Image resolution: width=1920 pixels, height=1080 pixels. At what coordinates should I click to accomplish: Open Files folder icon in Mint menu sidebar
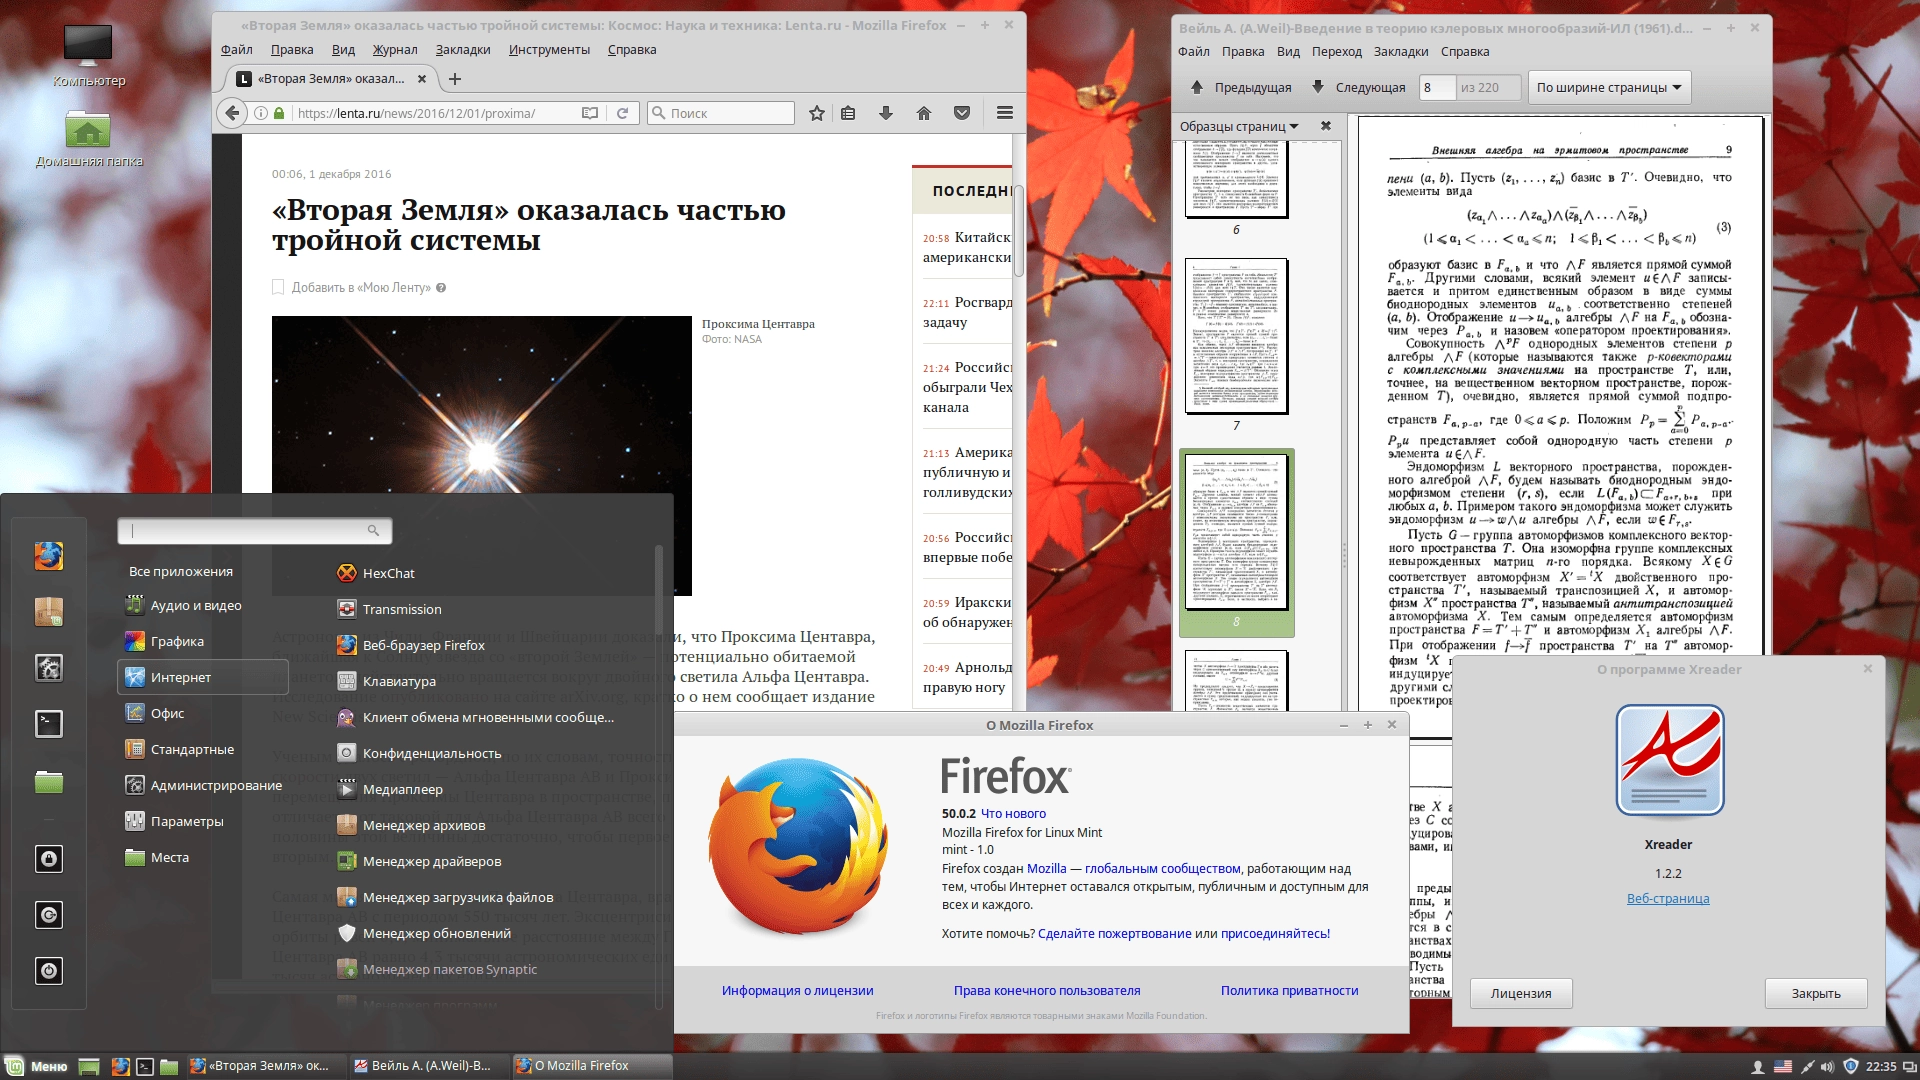pyautogui.click(x=49, y=781)
